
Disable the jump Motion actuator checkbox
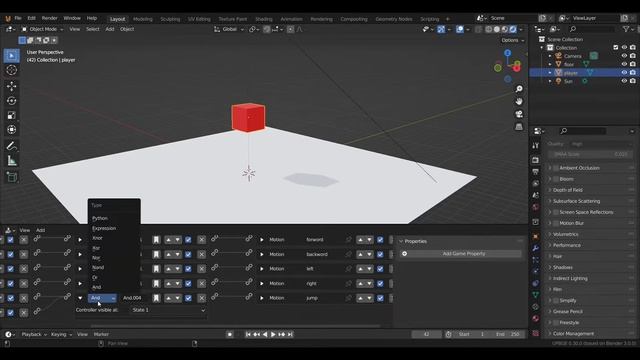pyautogui.click(x=380, y=298)
